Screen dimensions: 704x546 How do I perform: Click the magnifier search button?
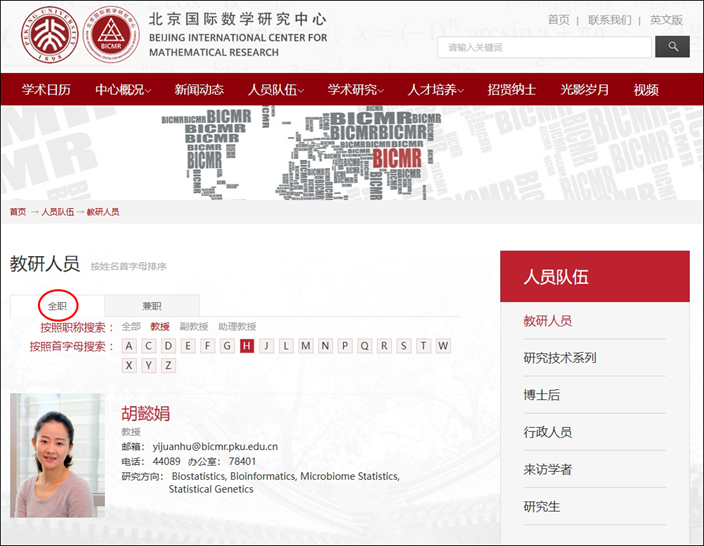(x=672, y=47)
